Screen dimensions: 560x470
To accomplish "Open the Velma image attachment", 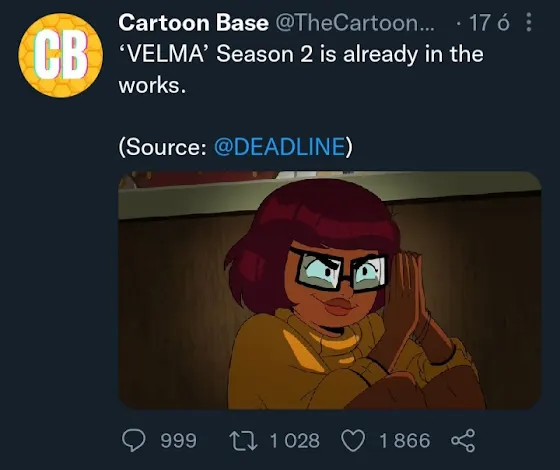I will [330, 290].
